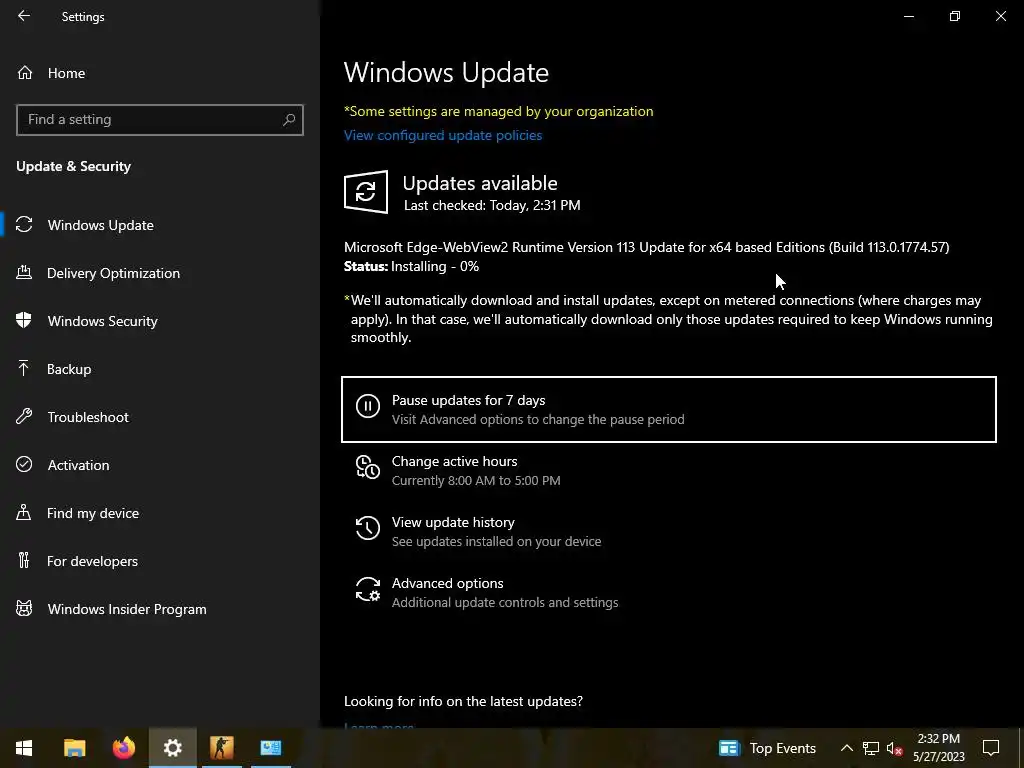Click the Advanced options gear-sync icon
The height and width of the screenshot is (768, 1024).
(x=368, y=589)
